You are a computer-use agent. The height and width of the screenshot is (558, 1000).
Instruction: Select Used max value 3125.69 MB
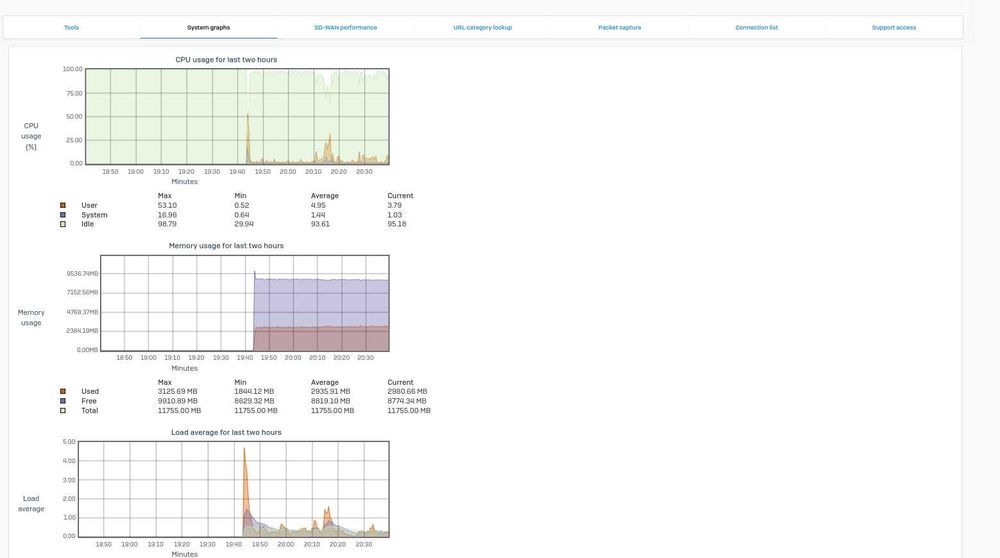click(x=177, y=392)
